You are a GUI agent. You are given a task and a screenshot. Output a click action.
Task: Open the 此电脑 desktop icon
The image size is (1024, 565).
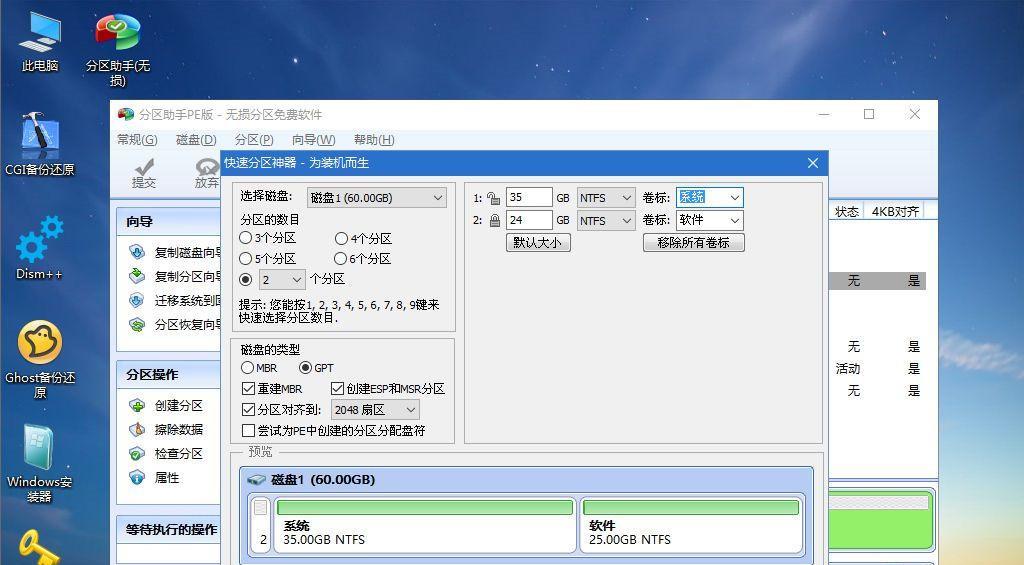(40, 40)
